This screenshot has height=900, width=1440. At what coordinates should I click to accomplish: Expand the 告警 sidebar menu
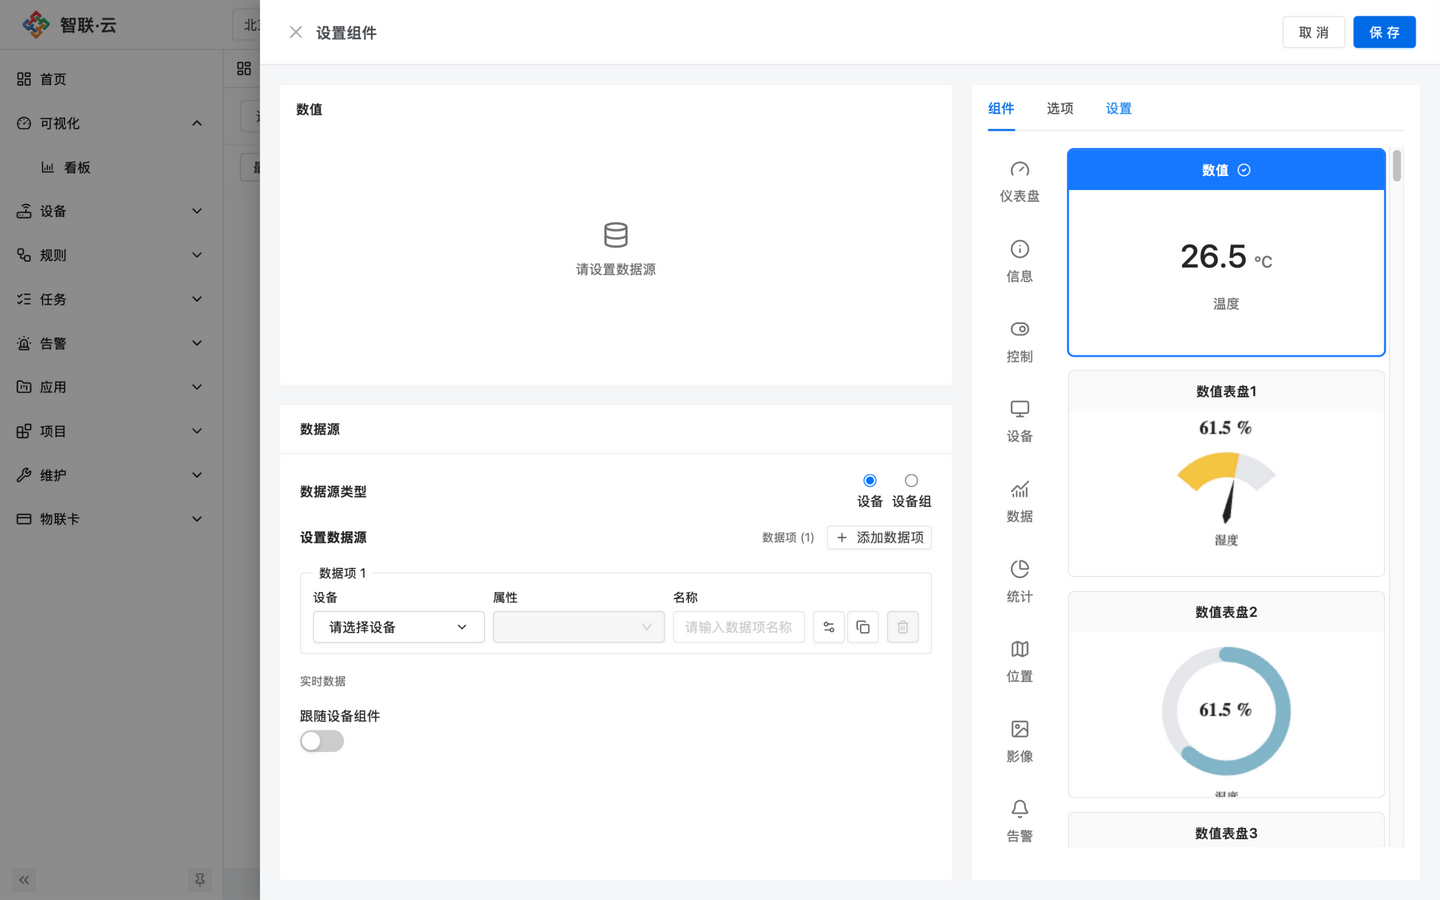(x=111, y=343)
